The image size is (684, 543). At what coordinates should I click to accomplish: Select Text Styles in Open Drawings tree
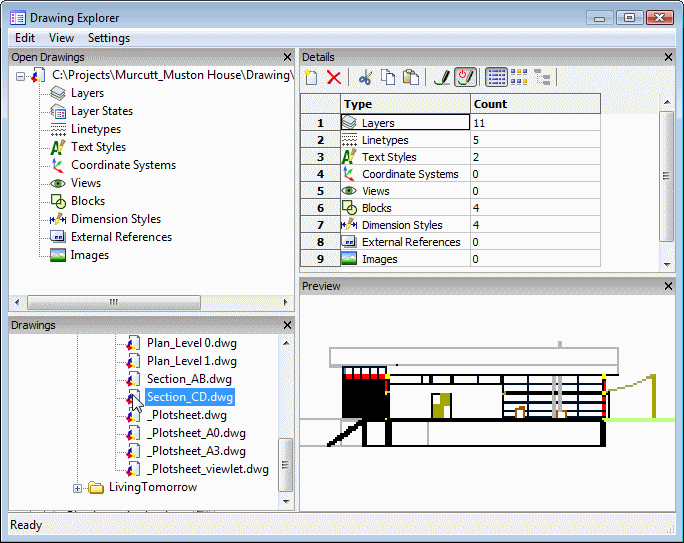point(98,147)
